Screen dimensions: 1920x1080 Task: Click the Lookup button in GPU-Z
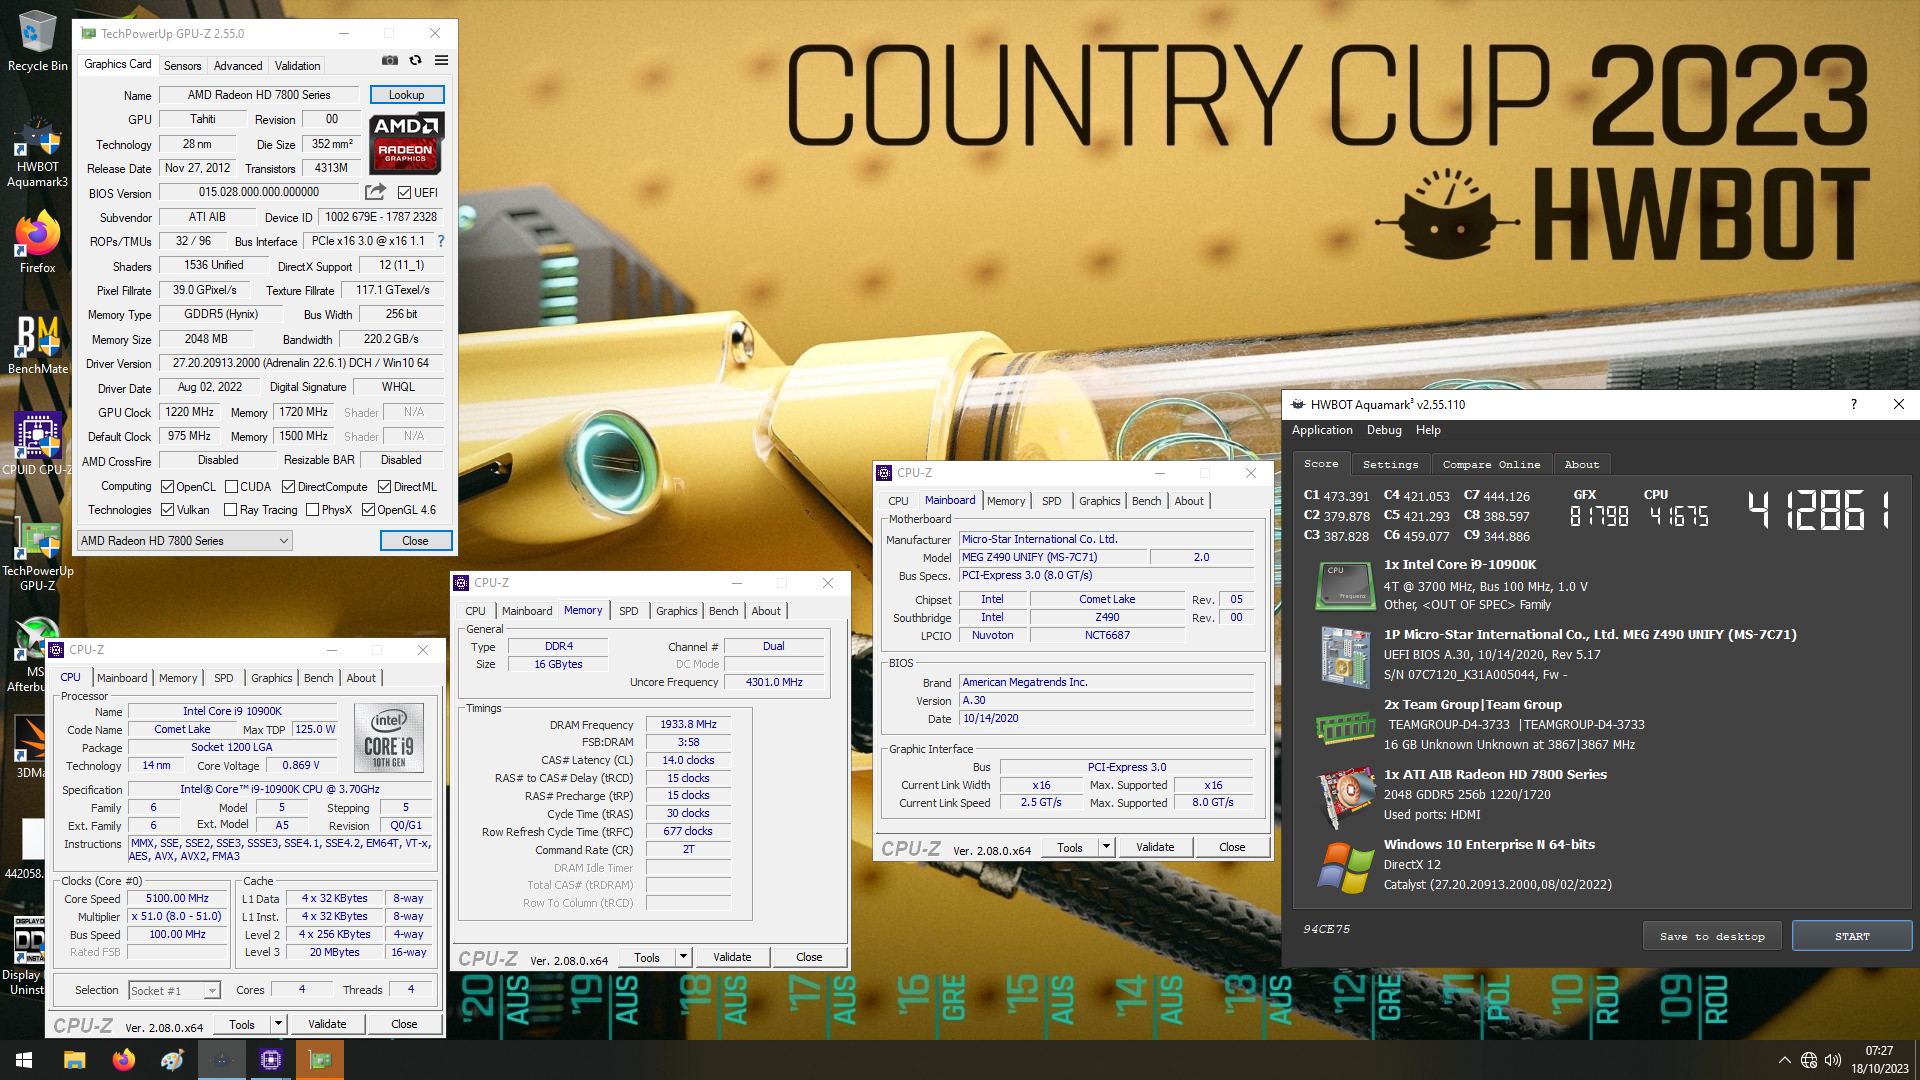click(x=406, y=95)
